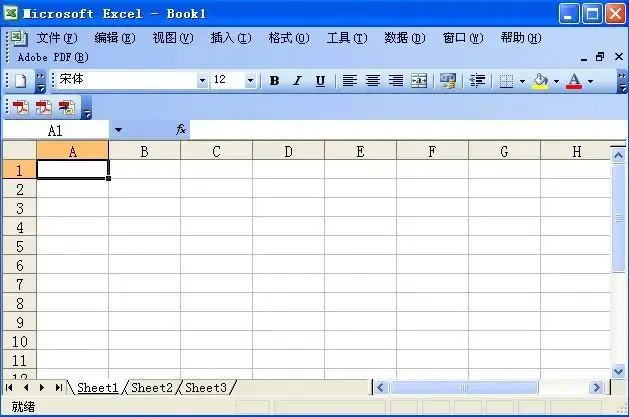
Task: Click the Insert Function fx button
Action: point(181,130)
